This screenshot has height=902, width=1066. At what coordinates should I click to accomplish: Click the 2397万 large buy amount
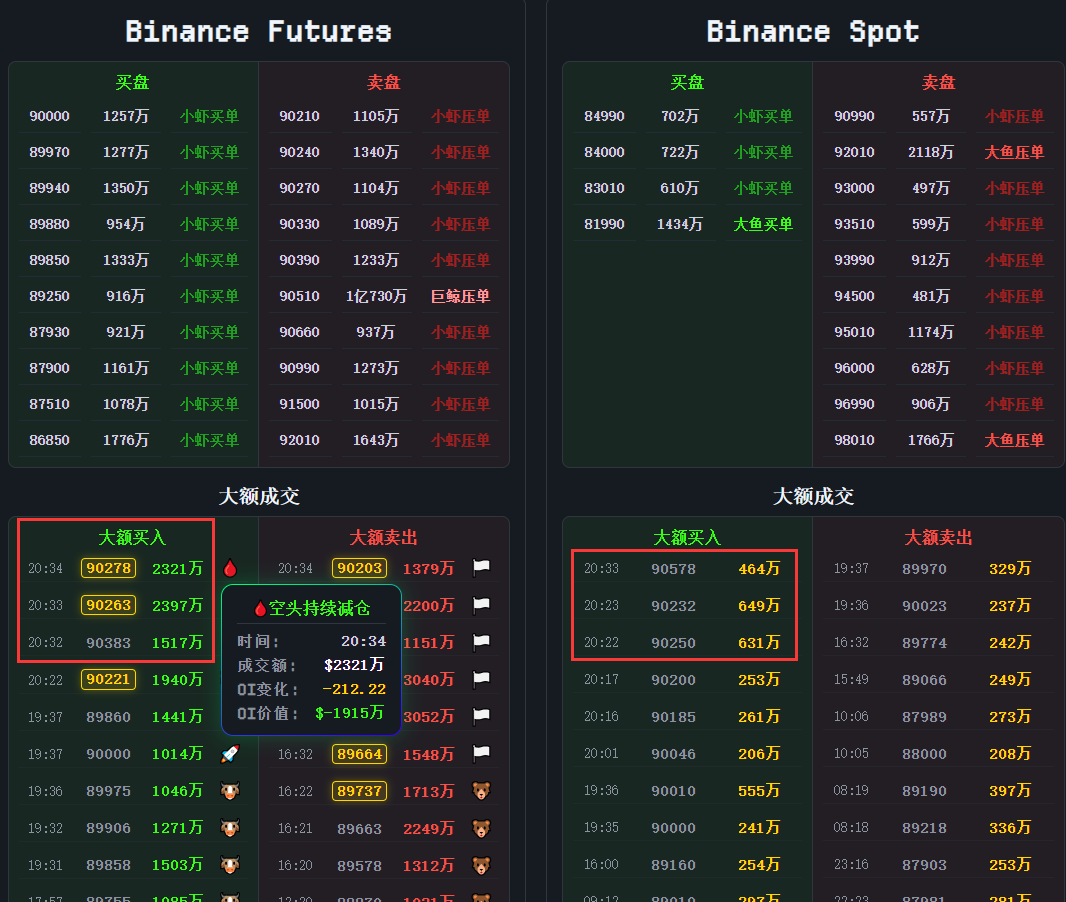point(177,606)
